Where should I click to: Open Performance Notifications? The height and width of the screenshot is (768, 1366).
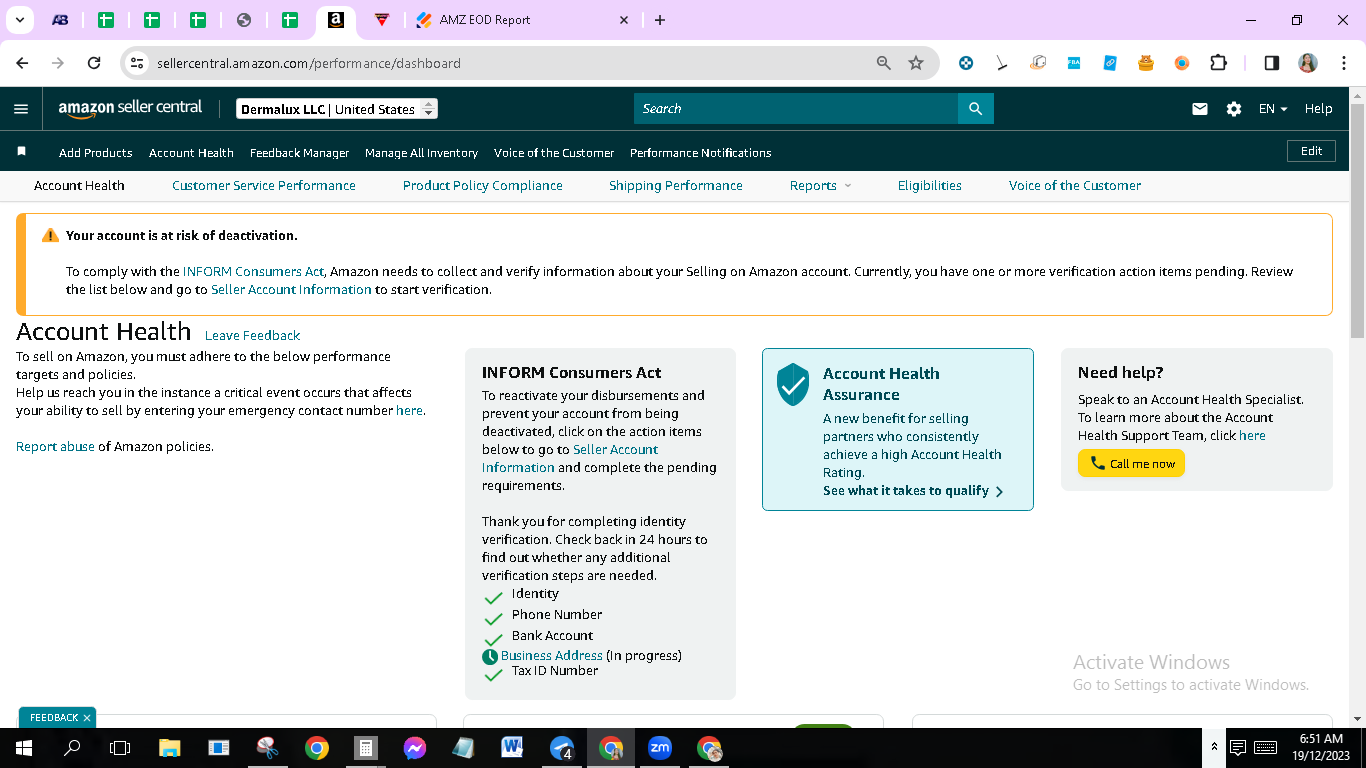[701, 153]
